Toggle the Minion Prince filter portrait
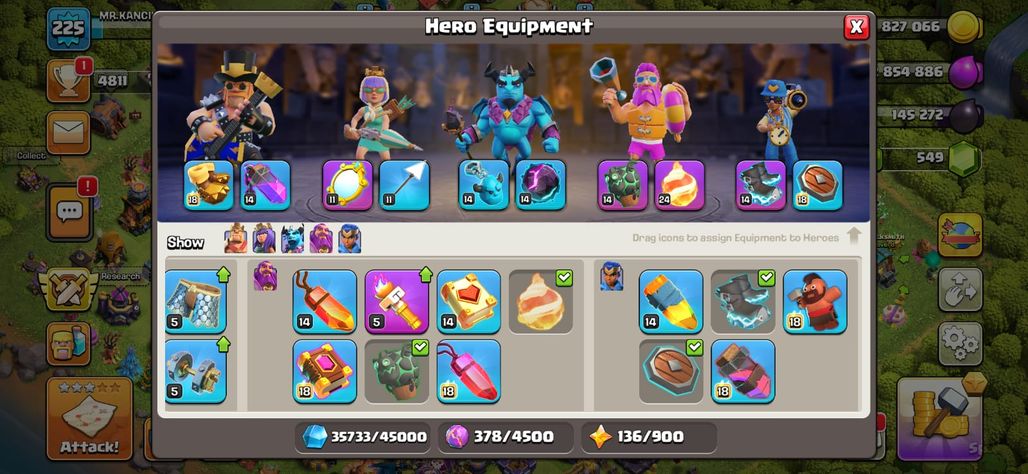Screen dimensions: 1028x474 tap(292, 239)
